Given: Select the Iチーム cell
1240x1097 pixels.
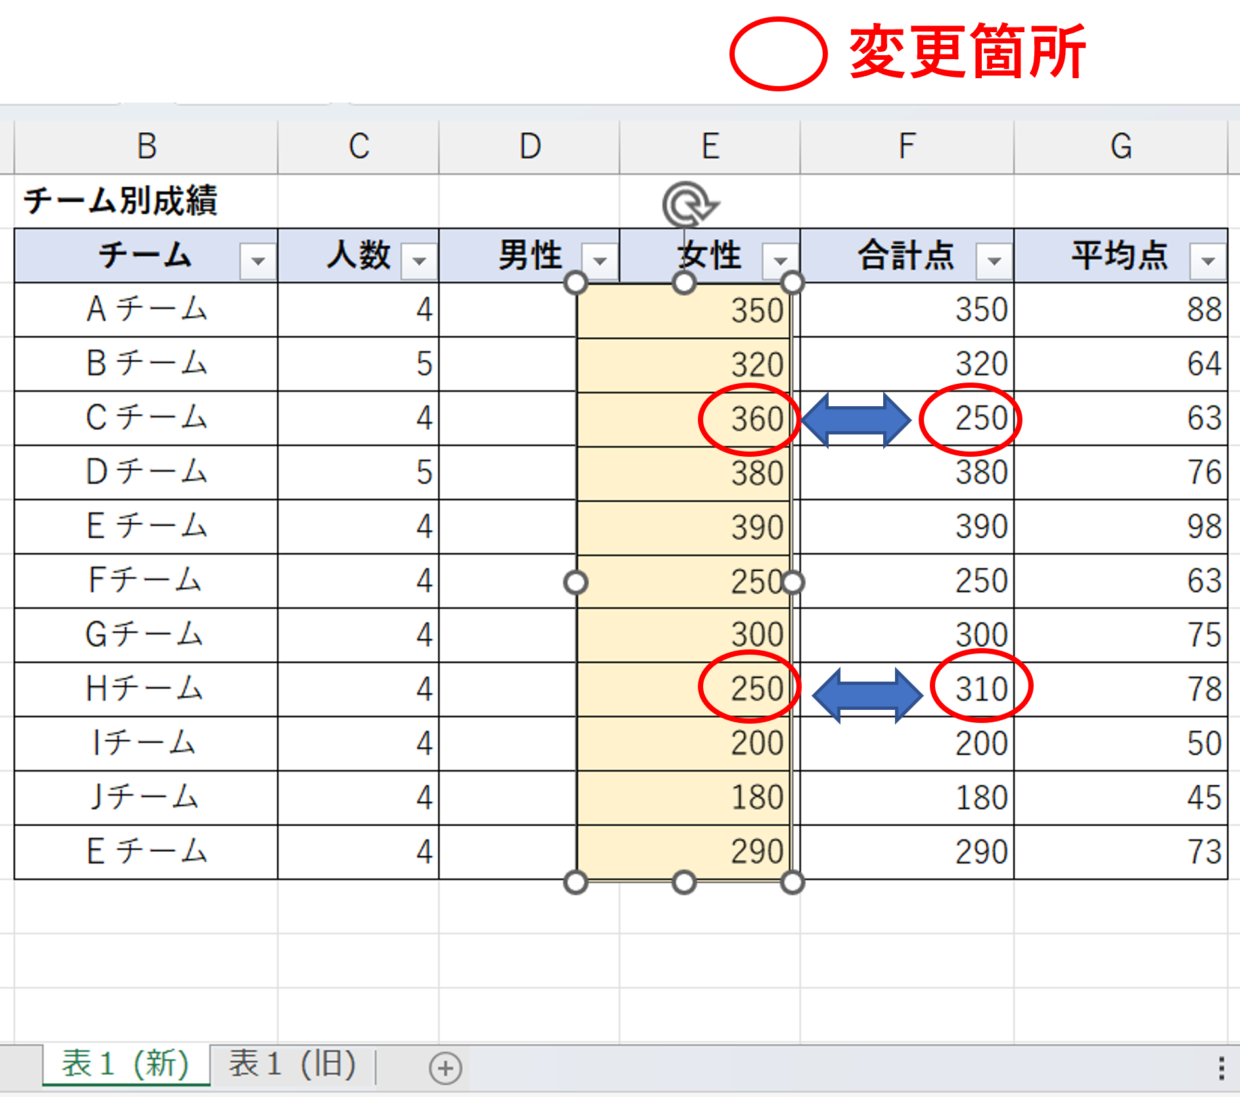Looking at the screenshot, I should pyautogui.click(x=146, y=742).
